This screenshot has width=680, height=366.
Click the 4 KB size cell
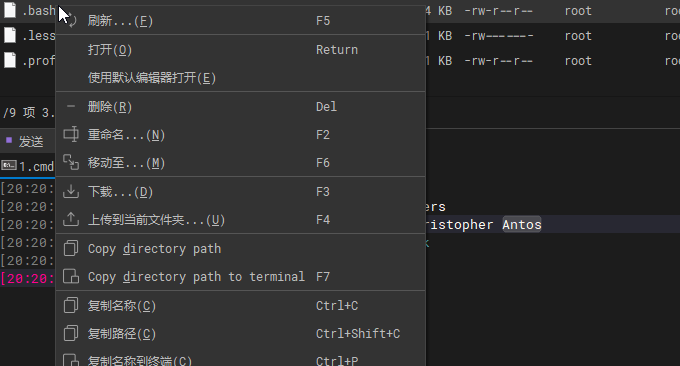pos(439,10)
